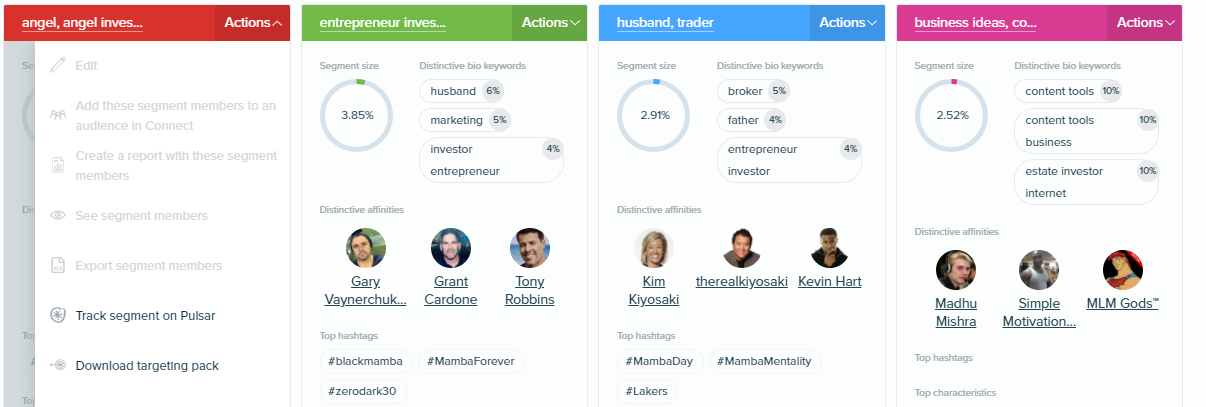Click the Edit pencil icon
The width and height of the screenshot is (1206, 407).
click(x=58, y=66)
